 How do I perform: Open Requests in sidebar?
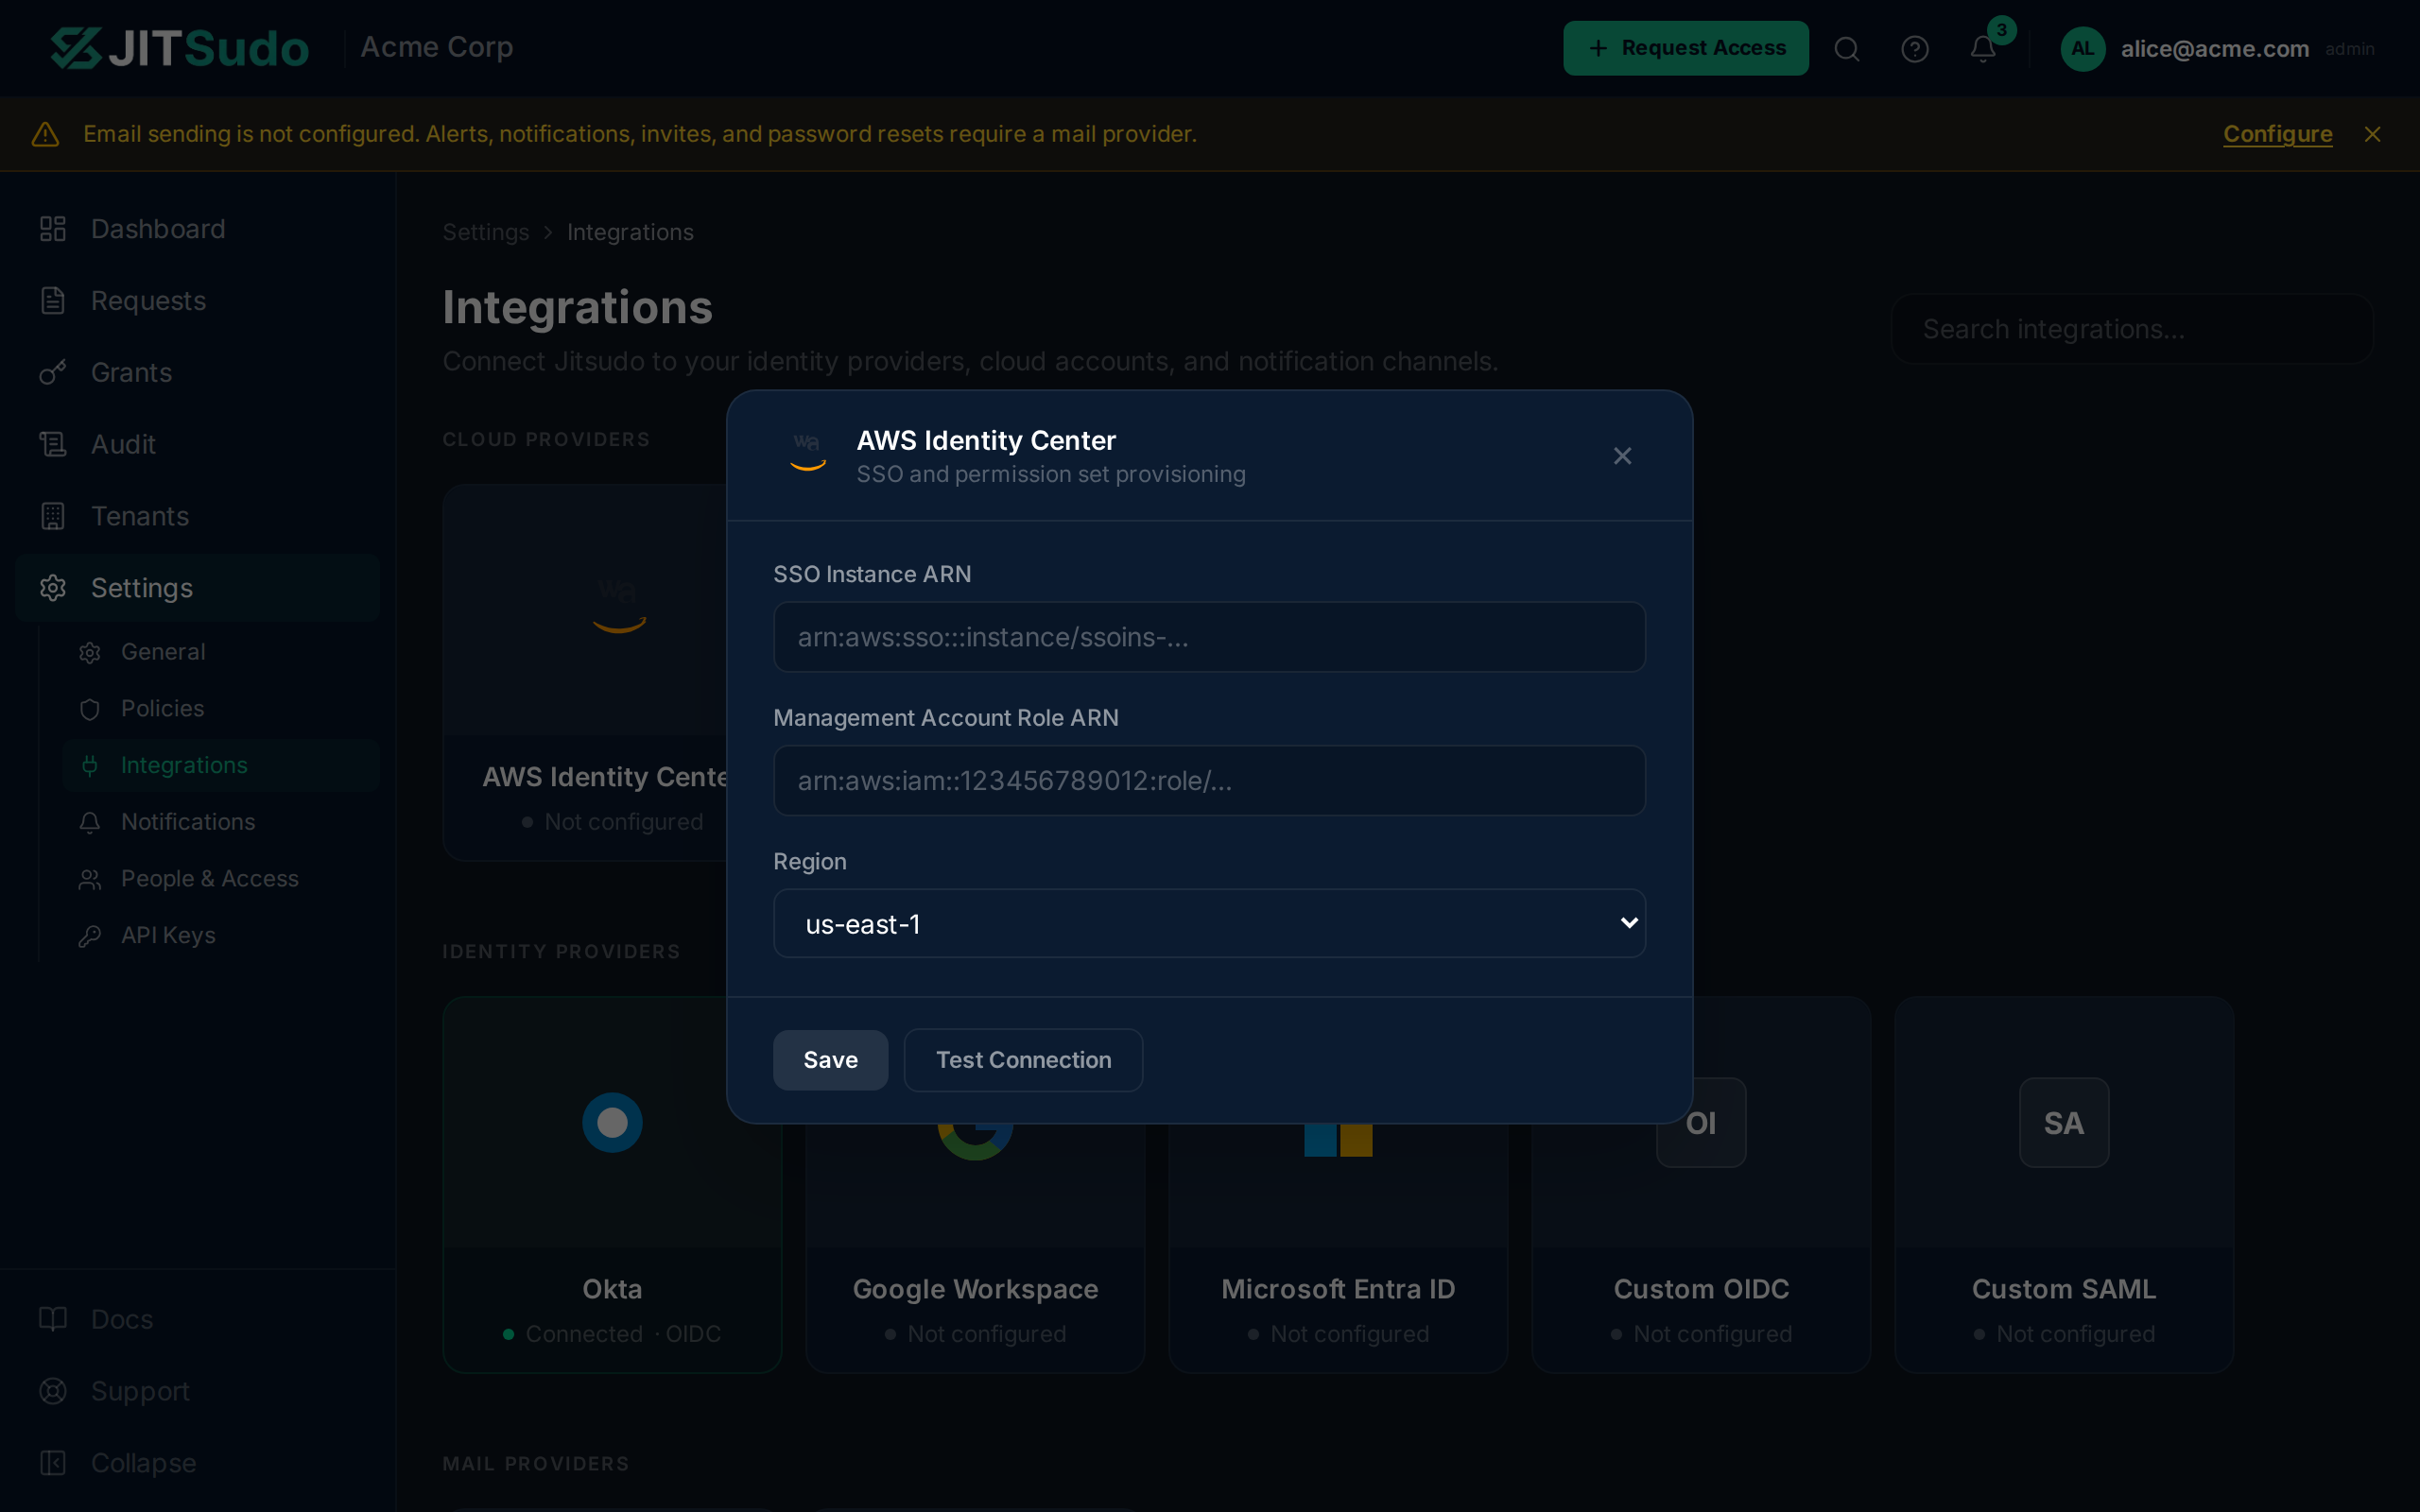197,301
